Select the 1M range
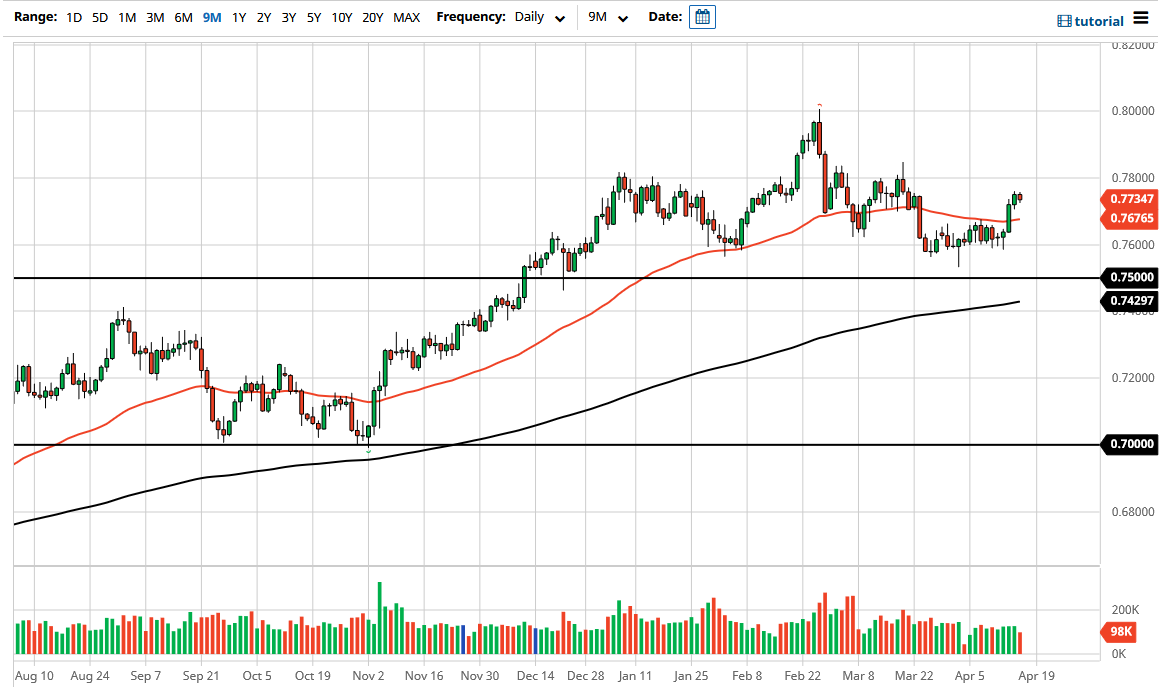Image resolution: width=1165 pixels, height=698 pixels. click(x=127, y=17)
